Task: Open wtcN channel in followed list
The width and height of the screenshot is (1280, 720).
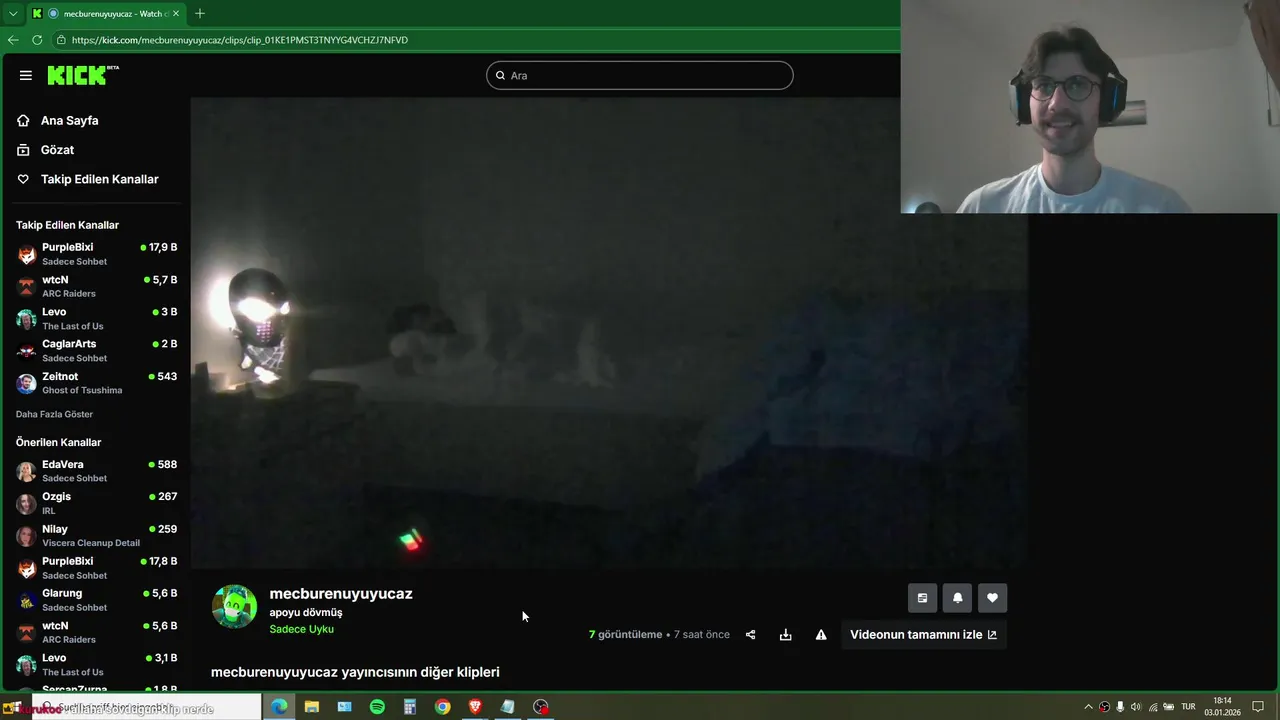Action: click(x=96, y=286)
